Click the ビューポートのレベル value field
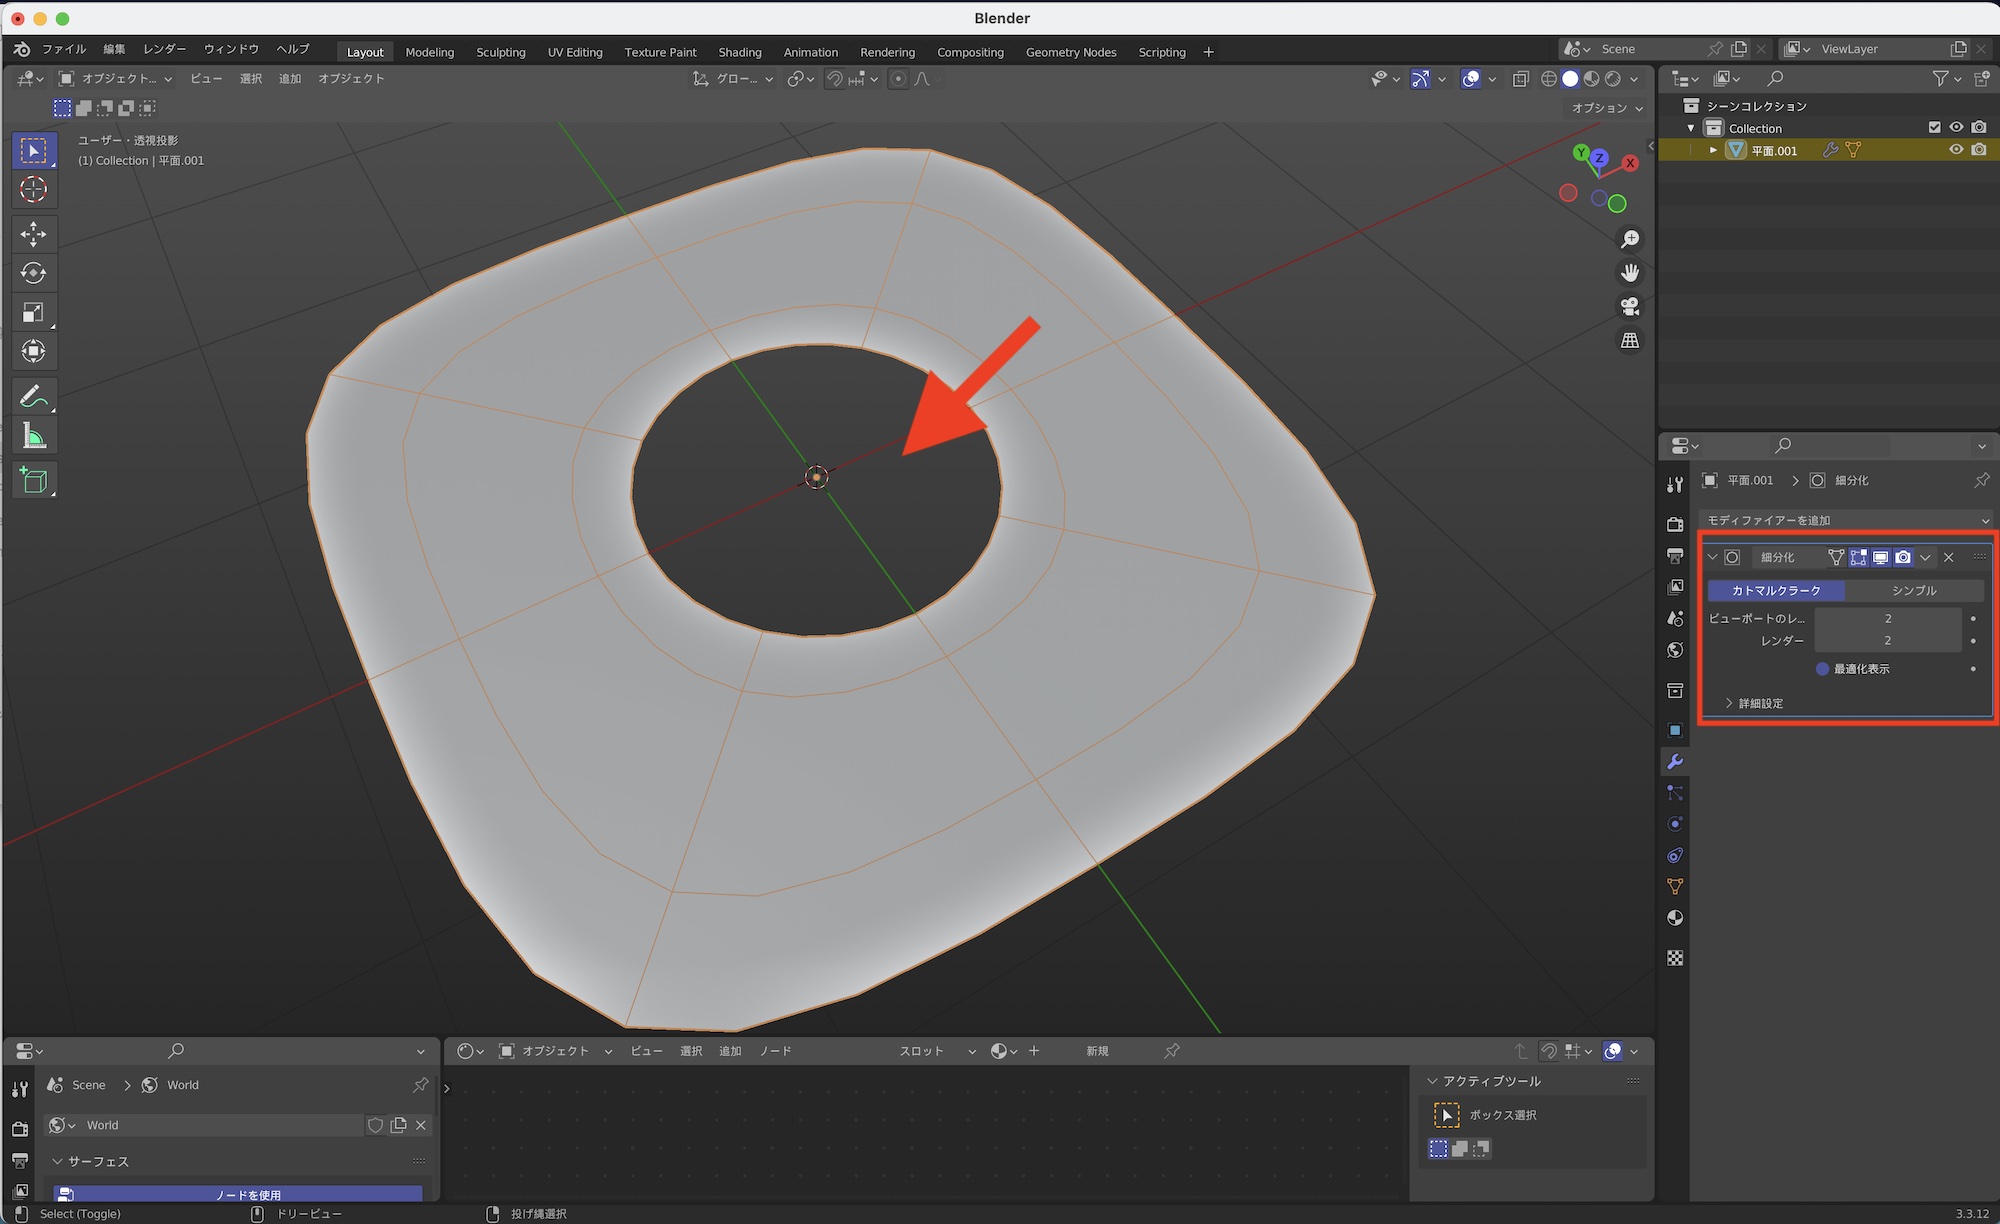Screen dimensions: 2000x1224 tap(1887, 619)
